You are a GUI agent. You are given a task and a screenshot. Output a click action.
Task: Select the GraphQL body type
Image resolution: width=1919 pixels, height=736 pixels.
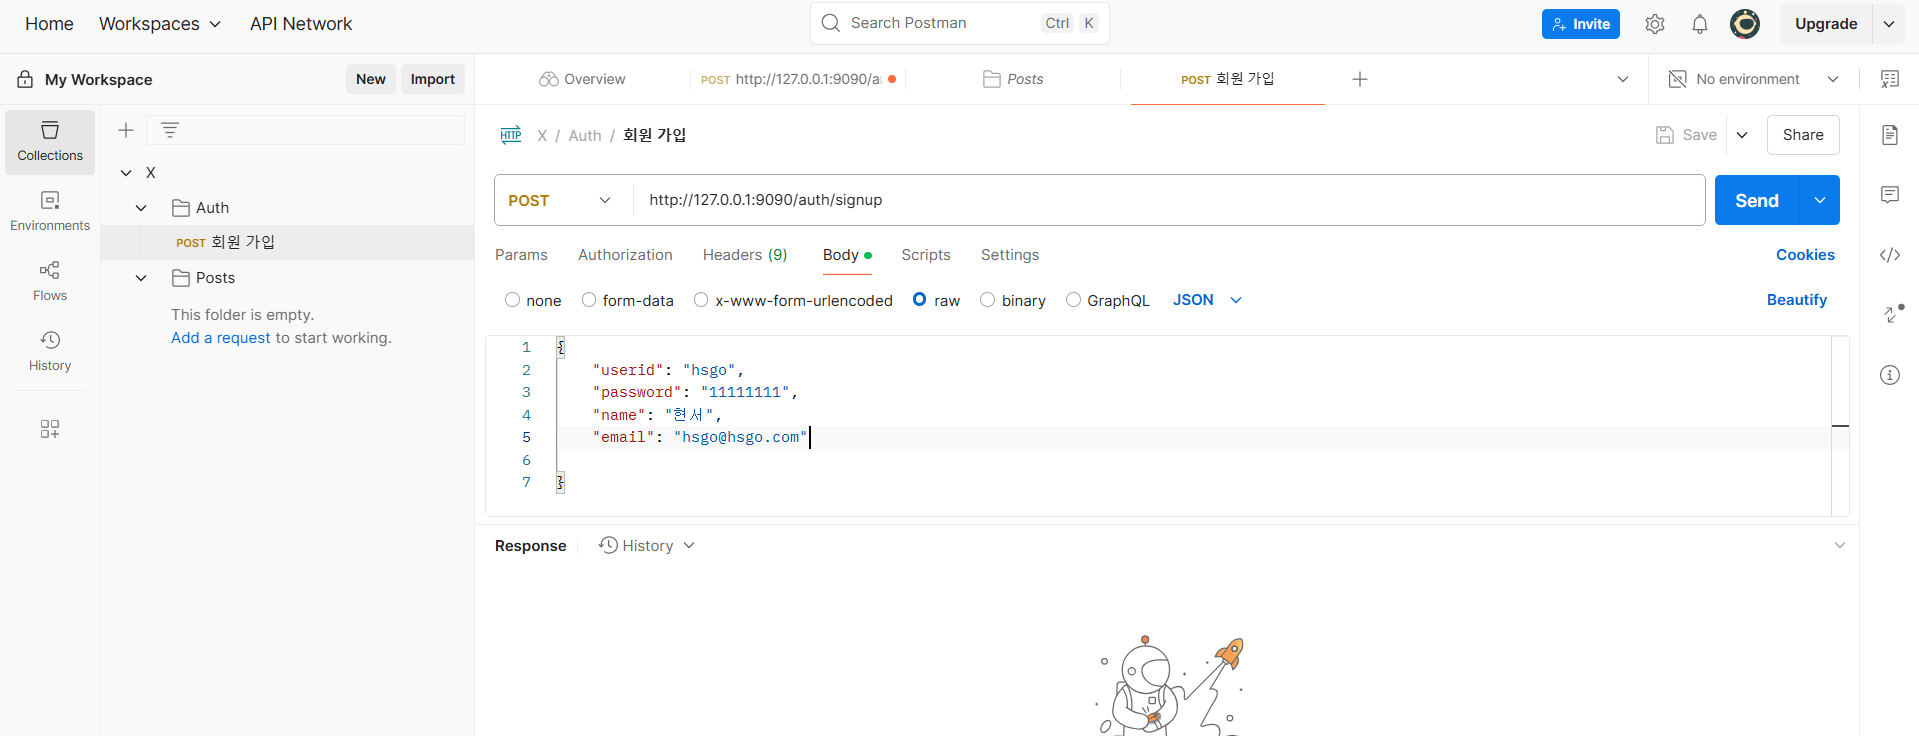(x=1073, y=300)
